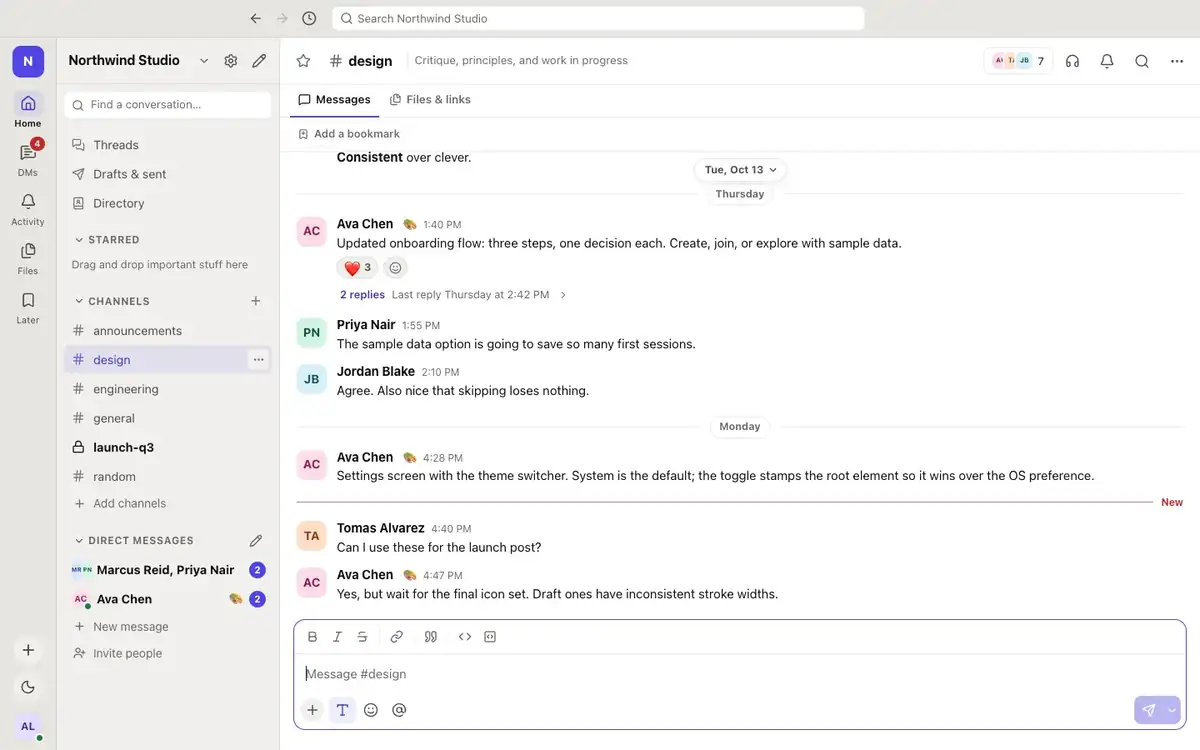Switch to Files & links tab

pos(430,100)
